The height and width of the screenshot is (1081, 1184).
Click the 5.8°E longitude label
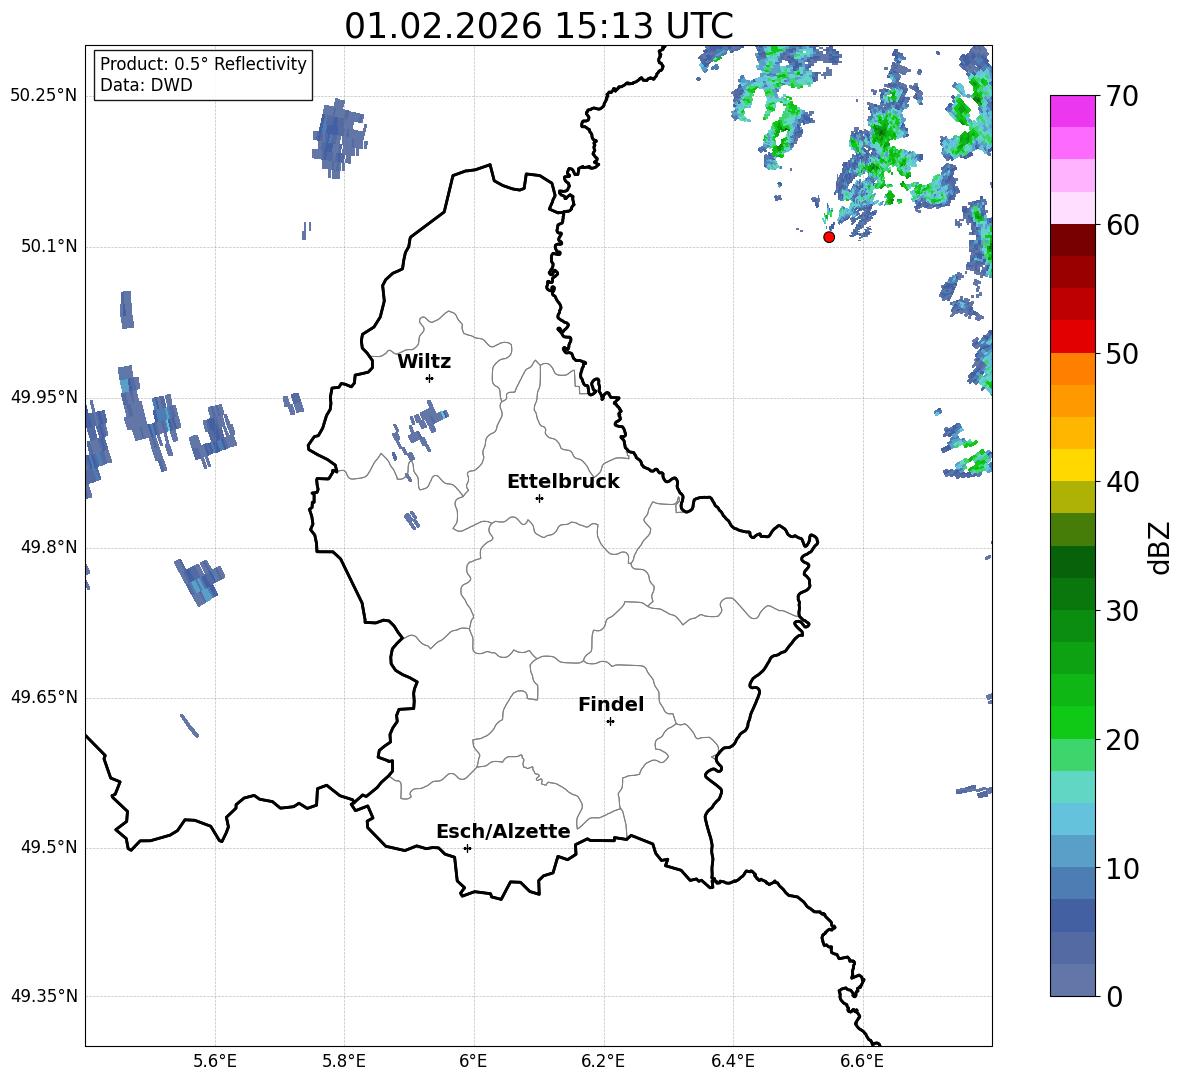click(x=344, y=1061)
